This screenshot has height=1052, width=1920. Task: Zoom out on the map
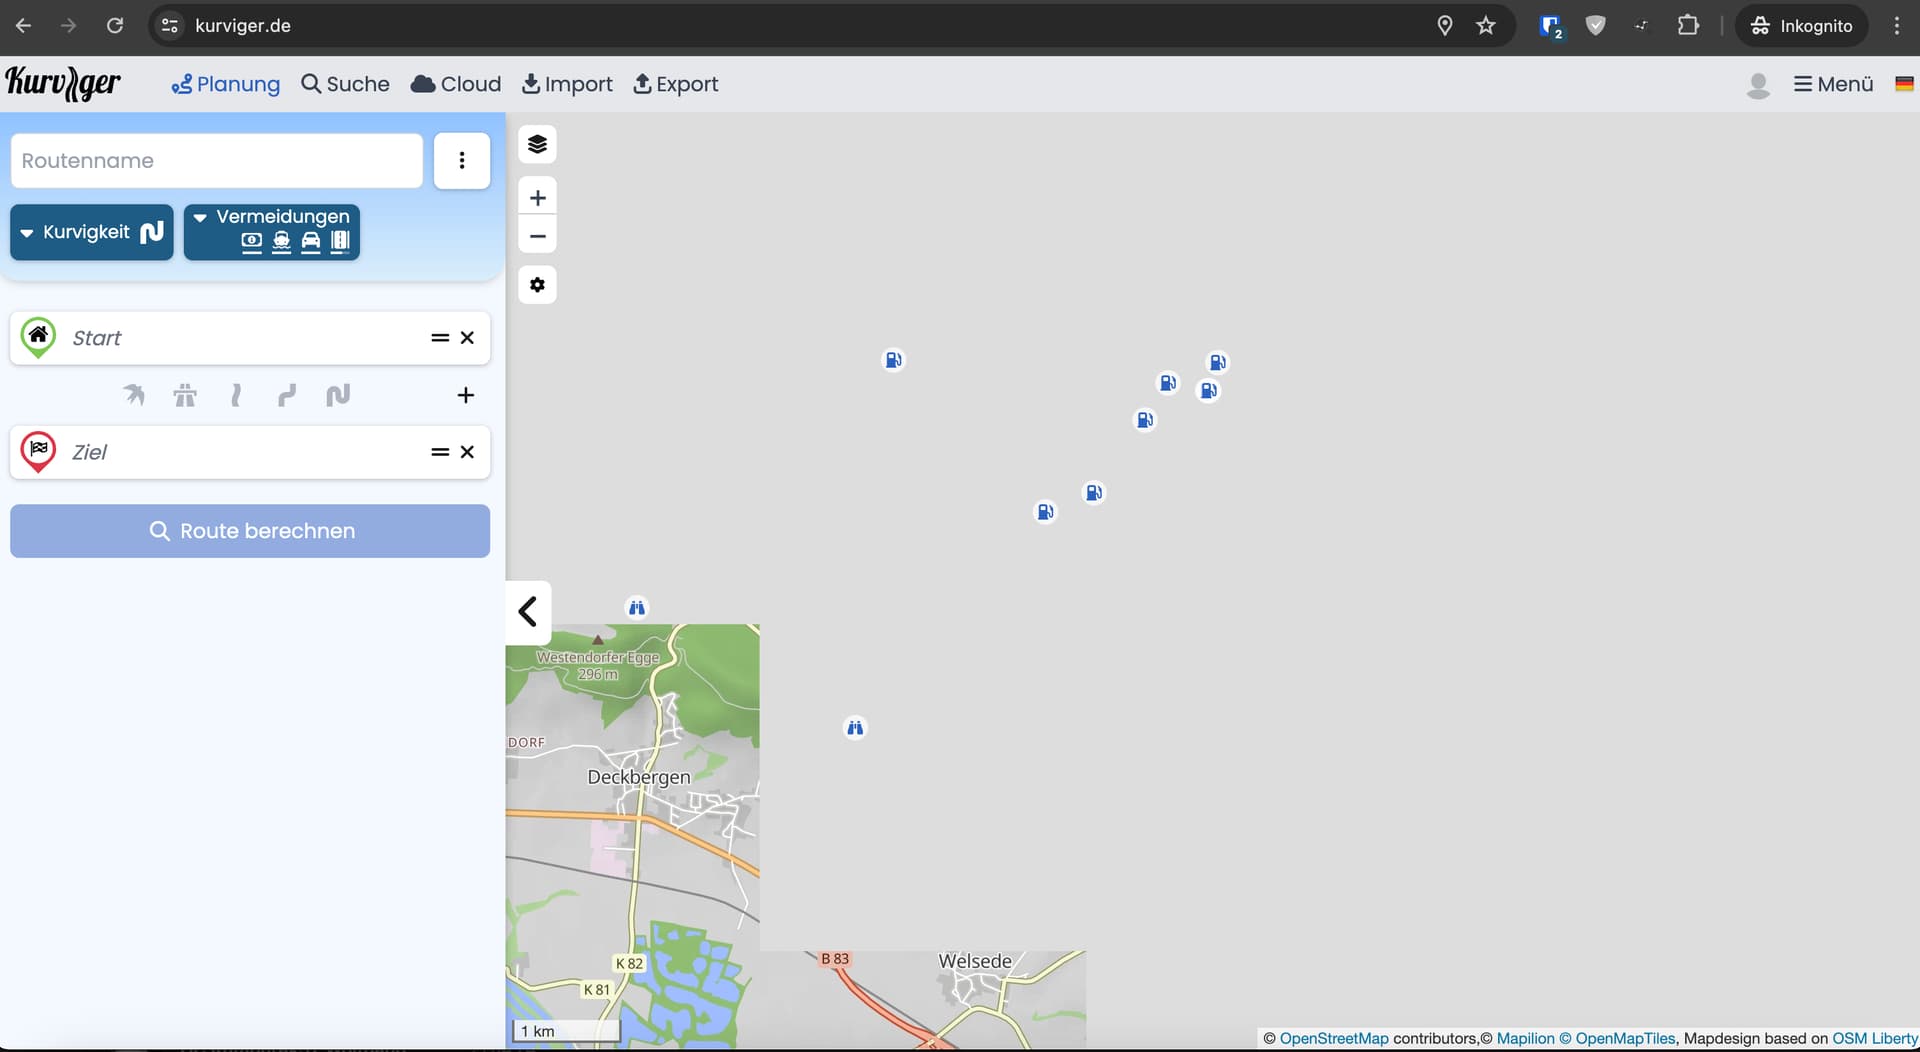pos(537,236)
